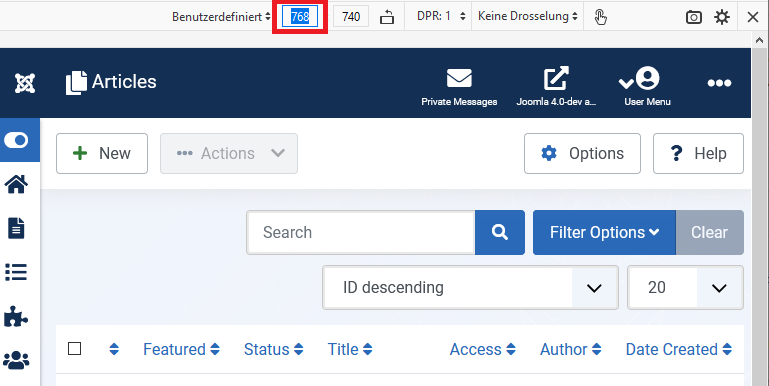Sort articles by Author
Viewport: 769px width, 386px height.
(570, 349)
